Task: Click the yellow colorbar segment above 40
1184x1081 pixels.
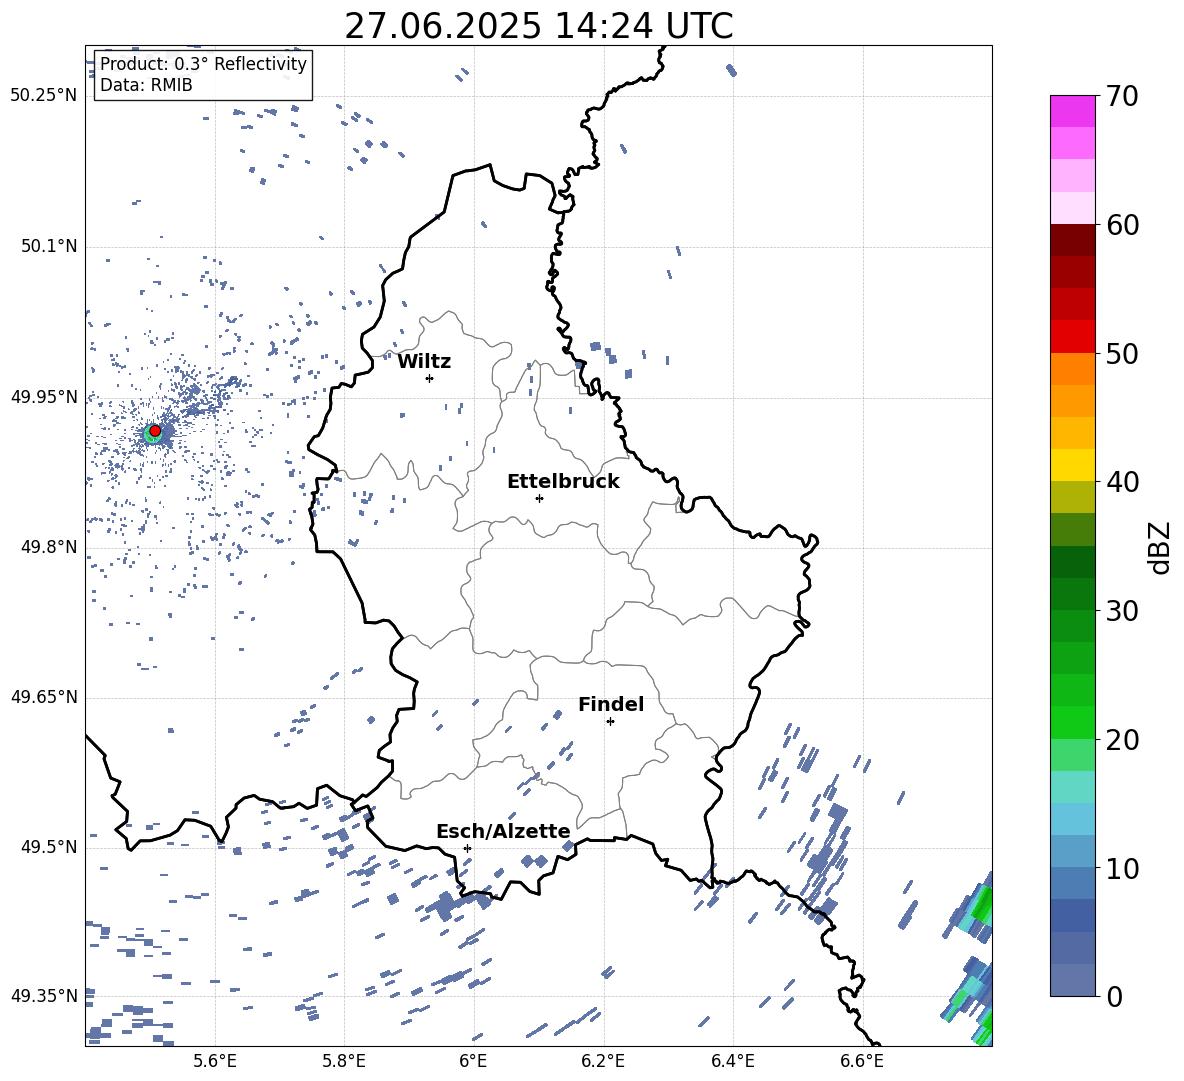Action: coord(1072,465)
